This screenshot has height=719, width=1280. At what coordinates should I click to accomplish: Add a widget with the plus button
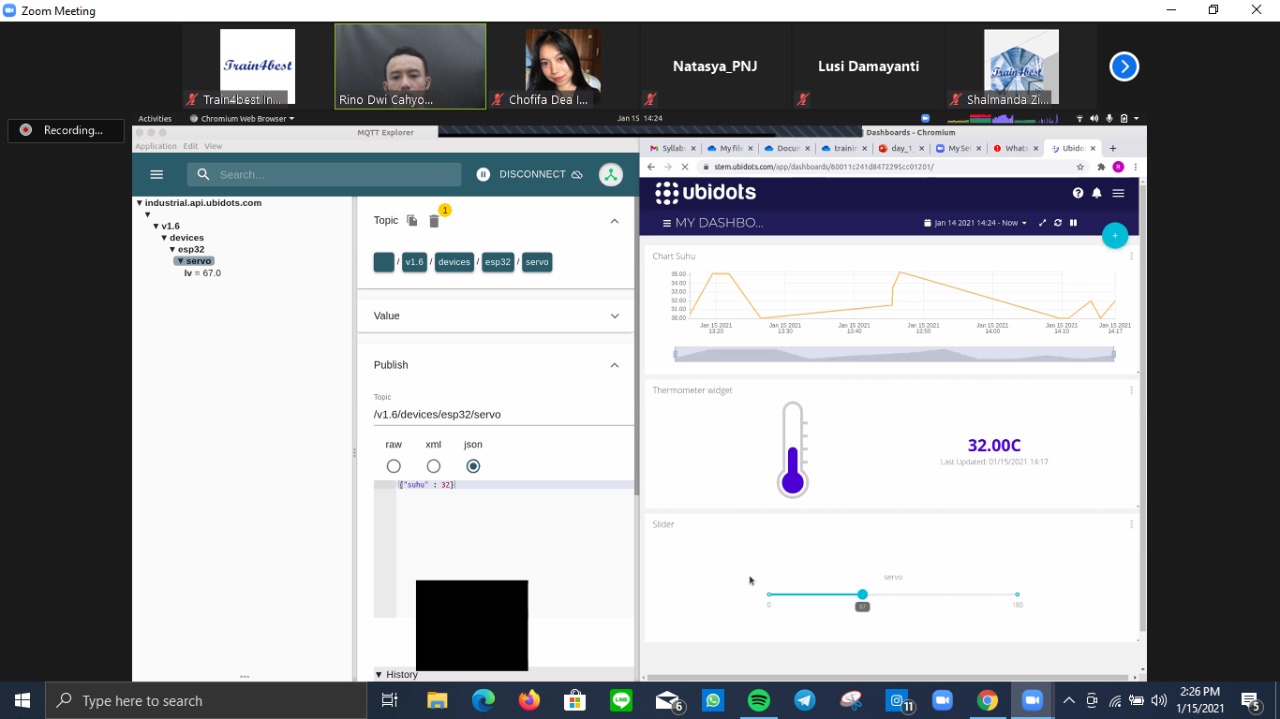click(1114, 235)
